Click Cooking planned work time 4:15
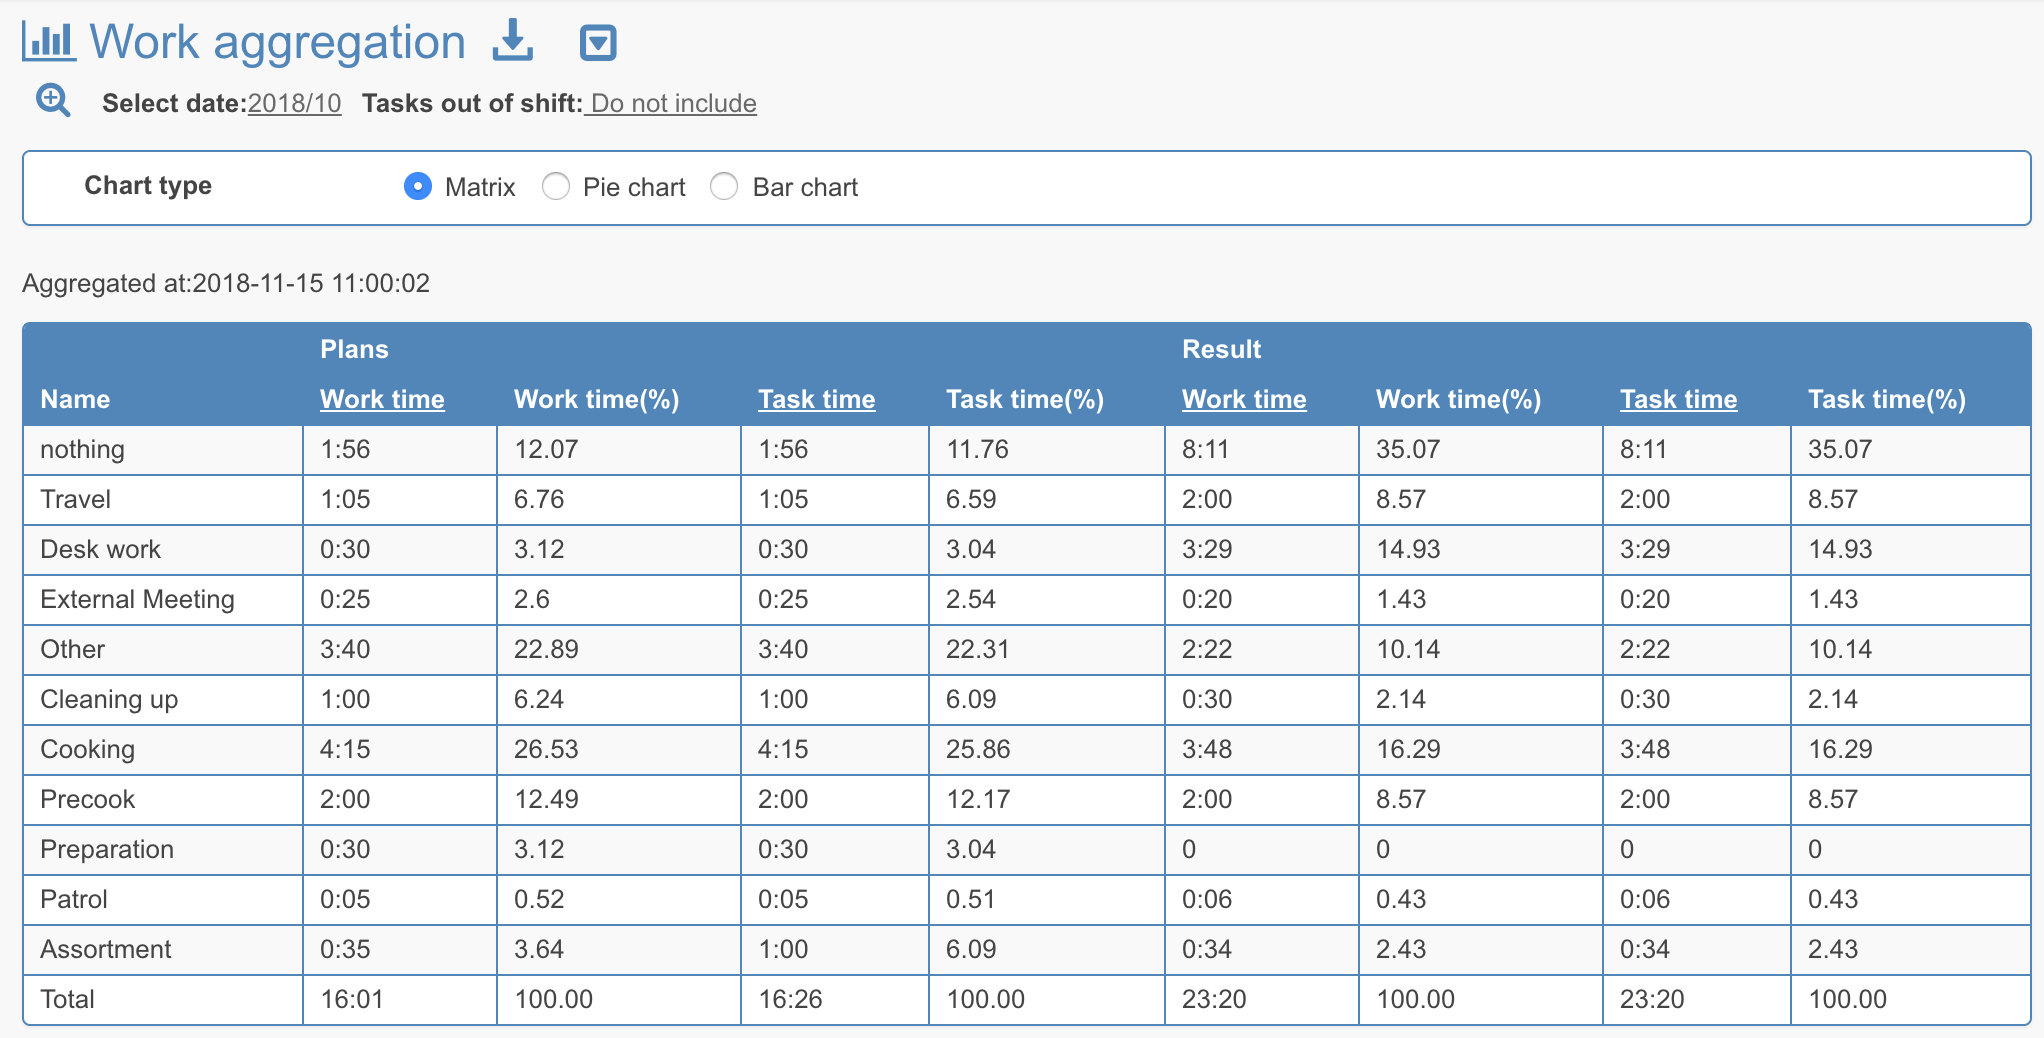Image resolution: width=2044 pixels, height=1038 pixels. tap(345, 749)
